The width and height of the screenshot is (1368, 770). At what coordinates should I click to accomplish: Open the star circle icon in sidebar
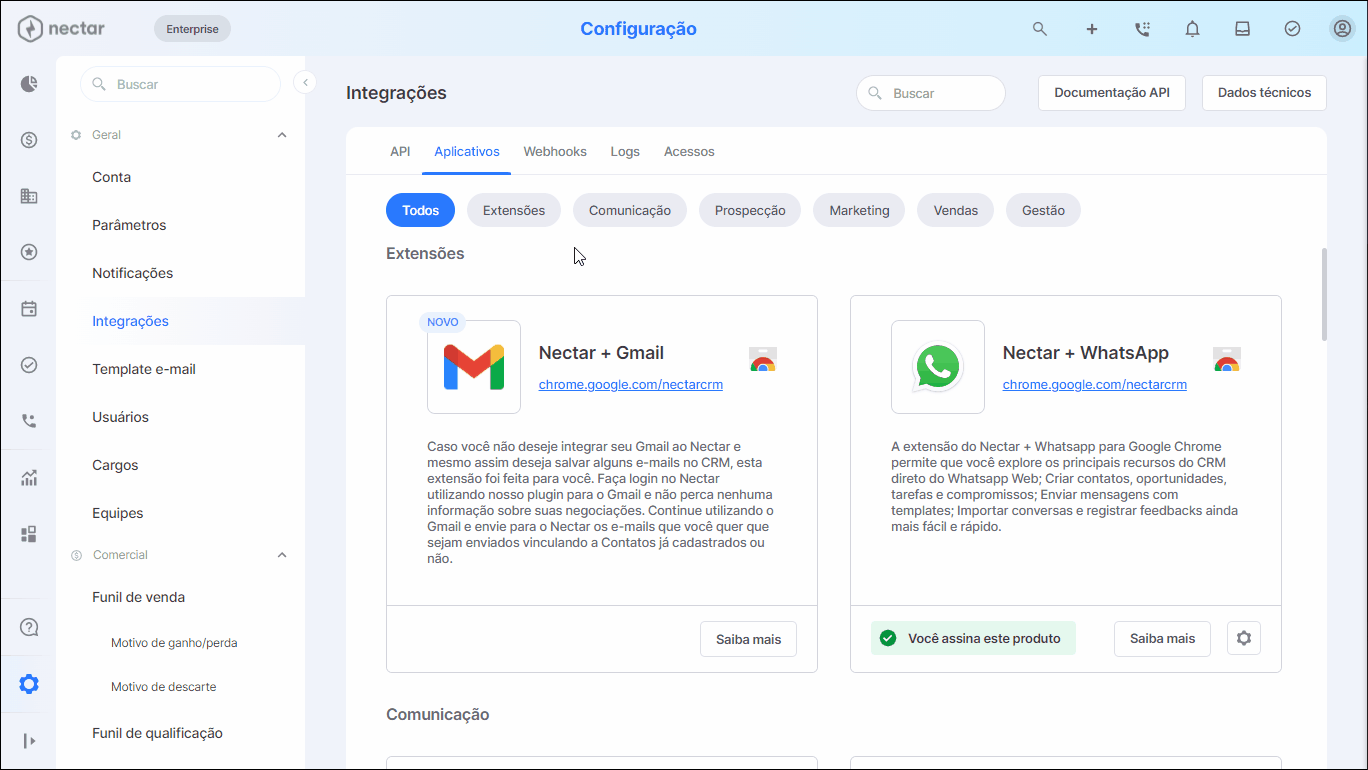pyautogui.click(x=29, y=252)
